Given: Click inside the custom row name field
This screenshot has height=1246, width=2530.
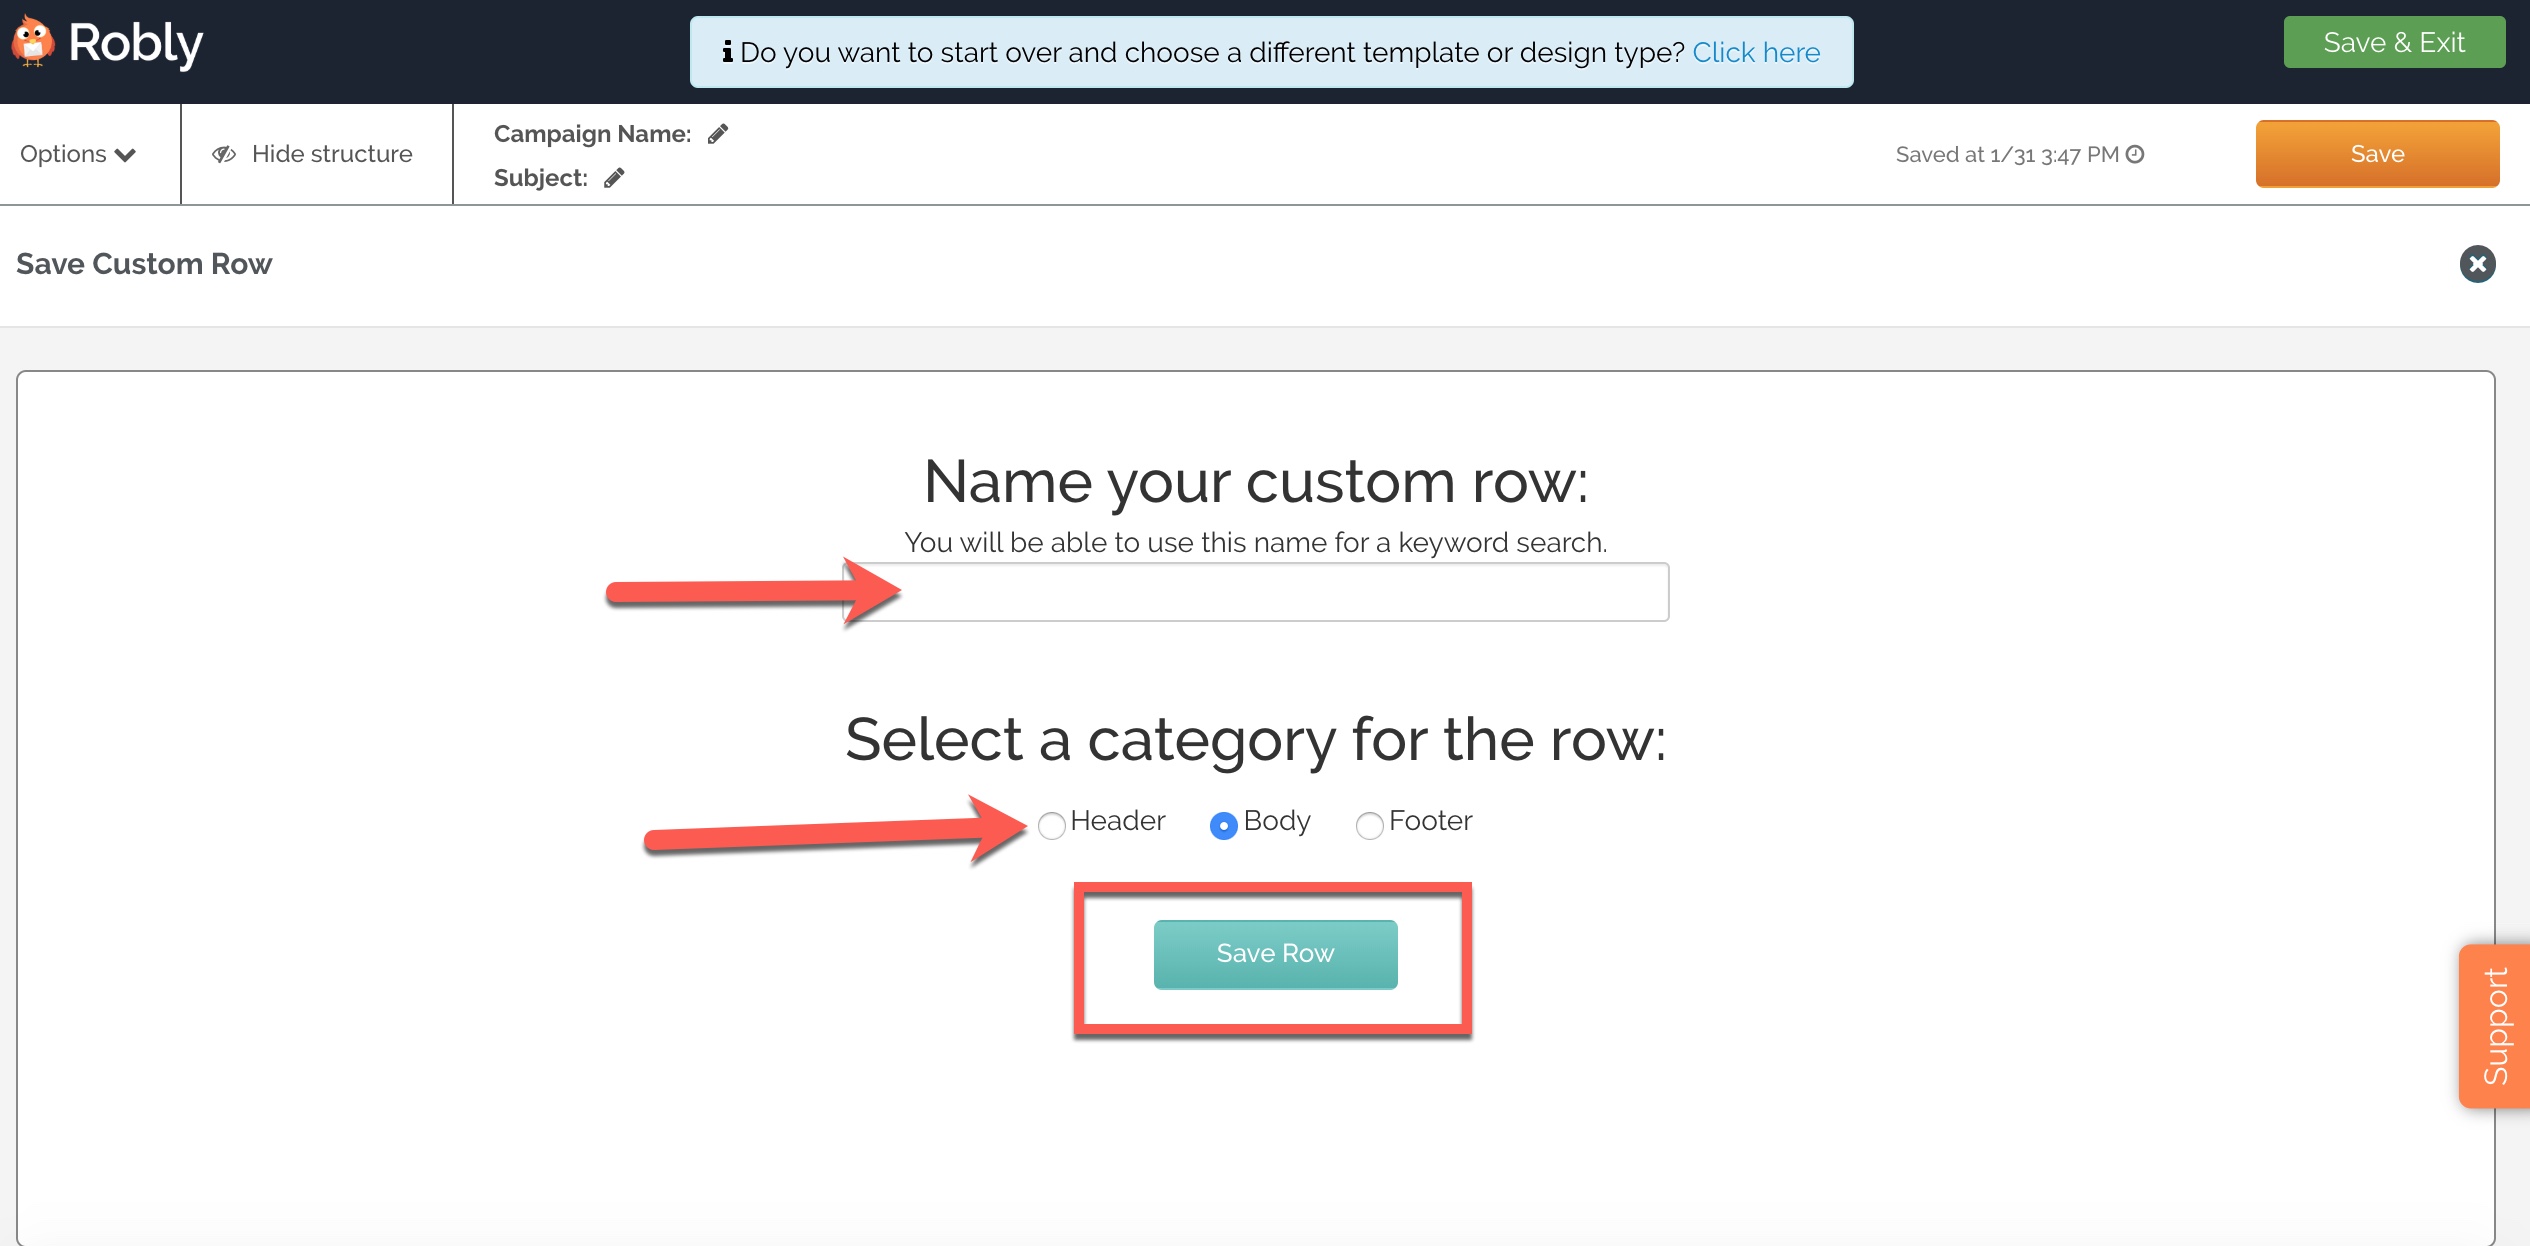Looking at the screenshot, I should [x=1257, y=592].
